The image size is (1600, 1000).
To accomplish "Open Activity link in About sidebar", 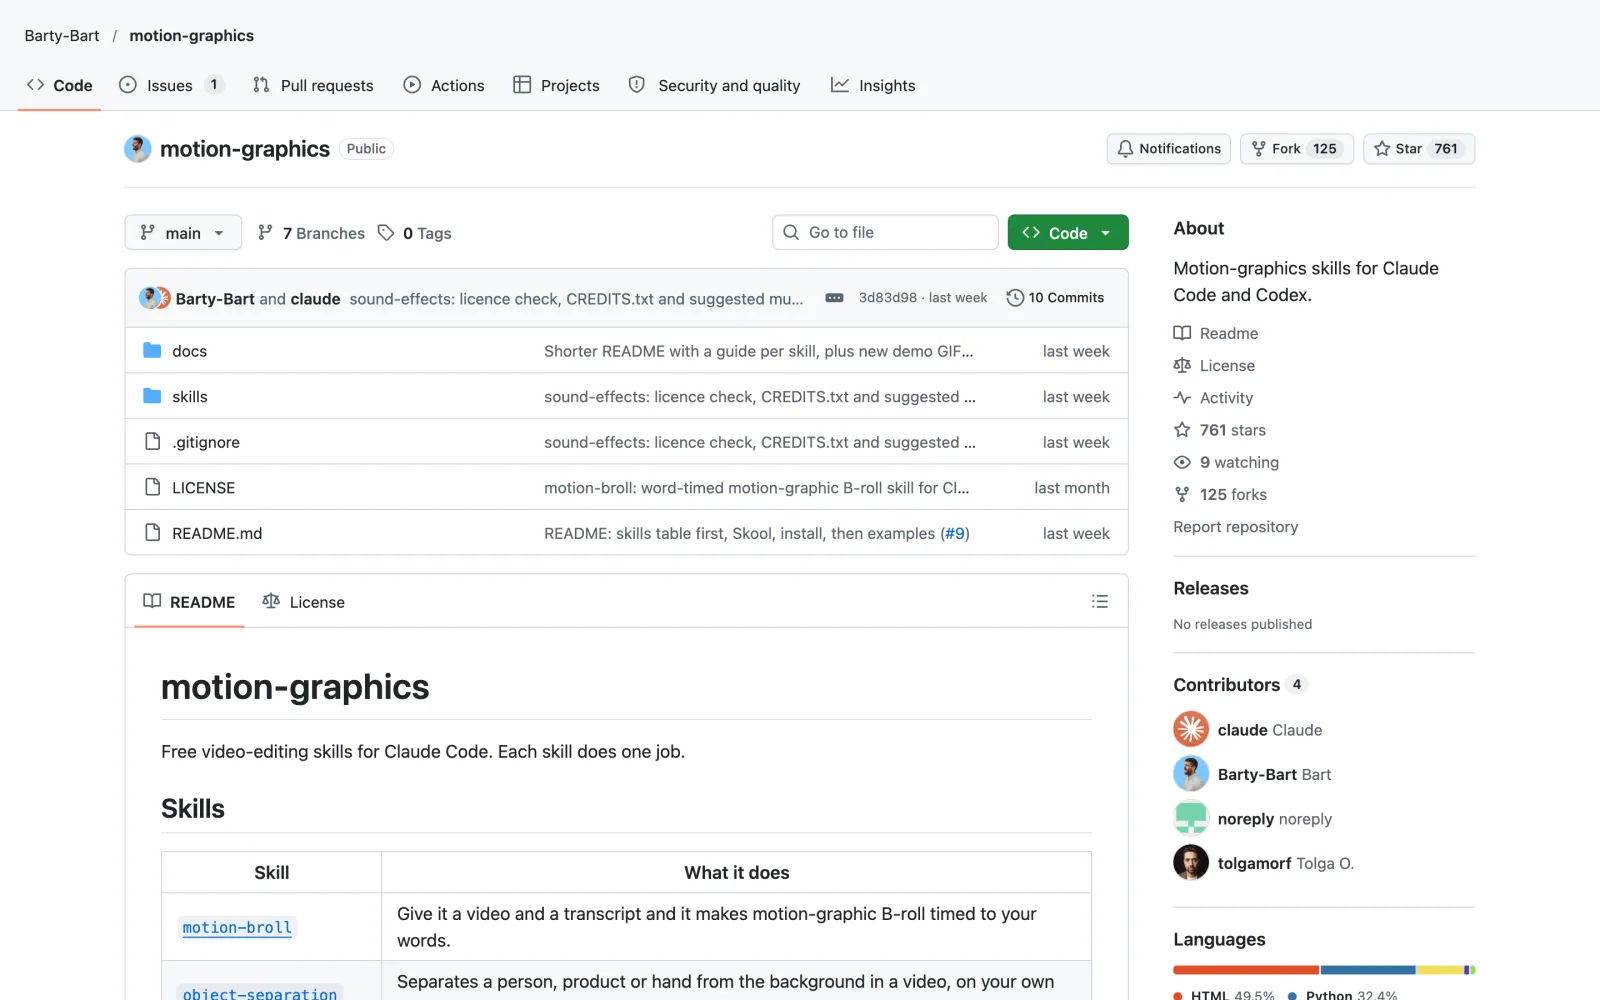I will point(1213,398).
